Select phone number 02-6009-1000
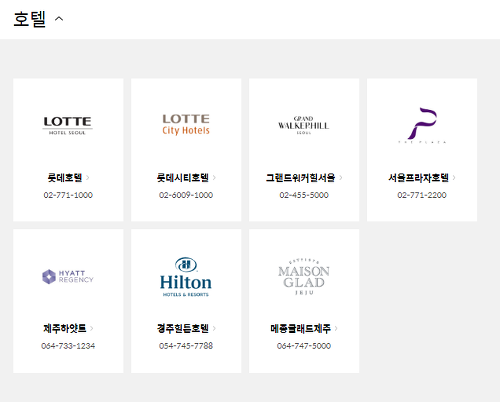This screenshot has height=402, width=500. click(186, 195)
